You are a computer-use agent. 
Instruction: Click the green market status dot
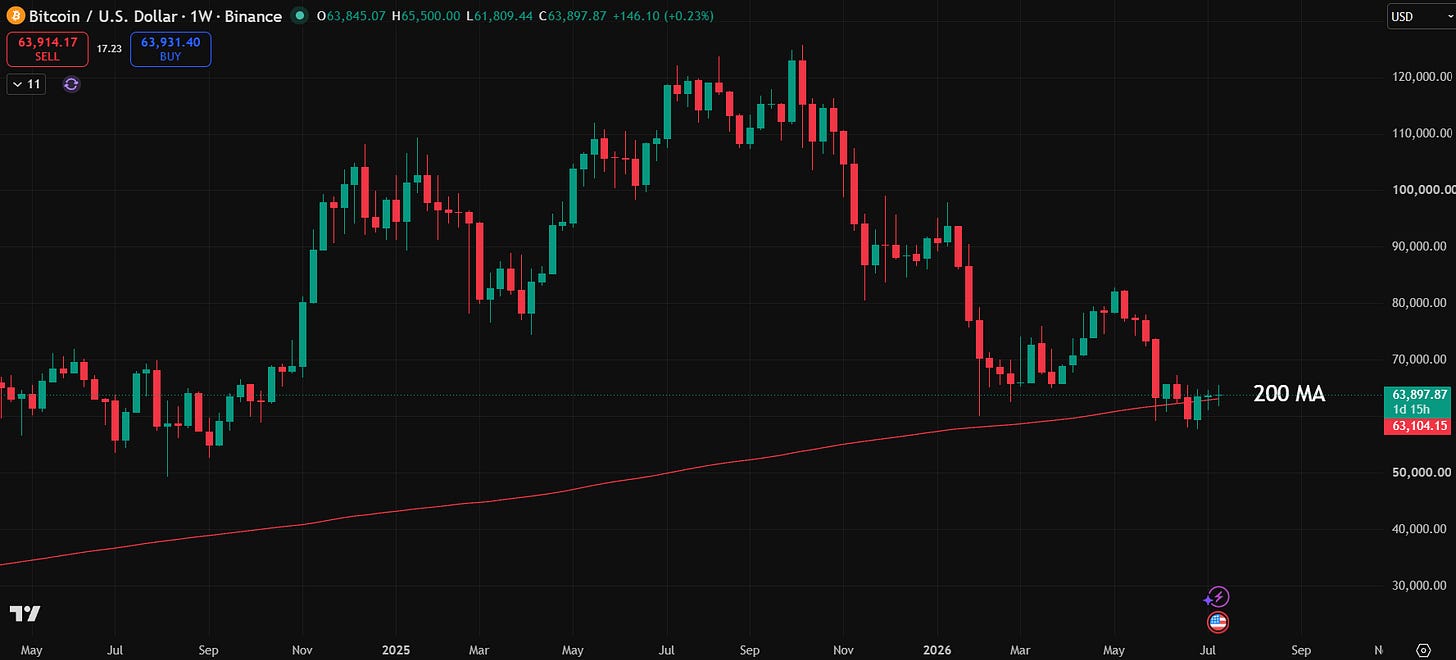tap(299, 17)
